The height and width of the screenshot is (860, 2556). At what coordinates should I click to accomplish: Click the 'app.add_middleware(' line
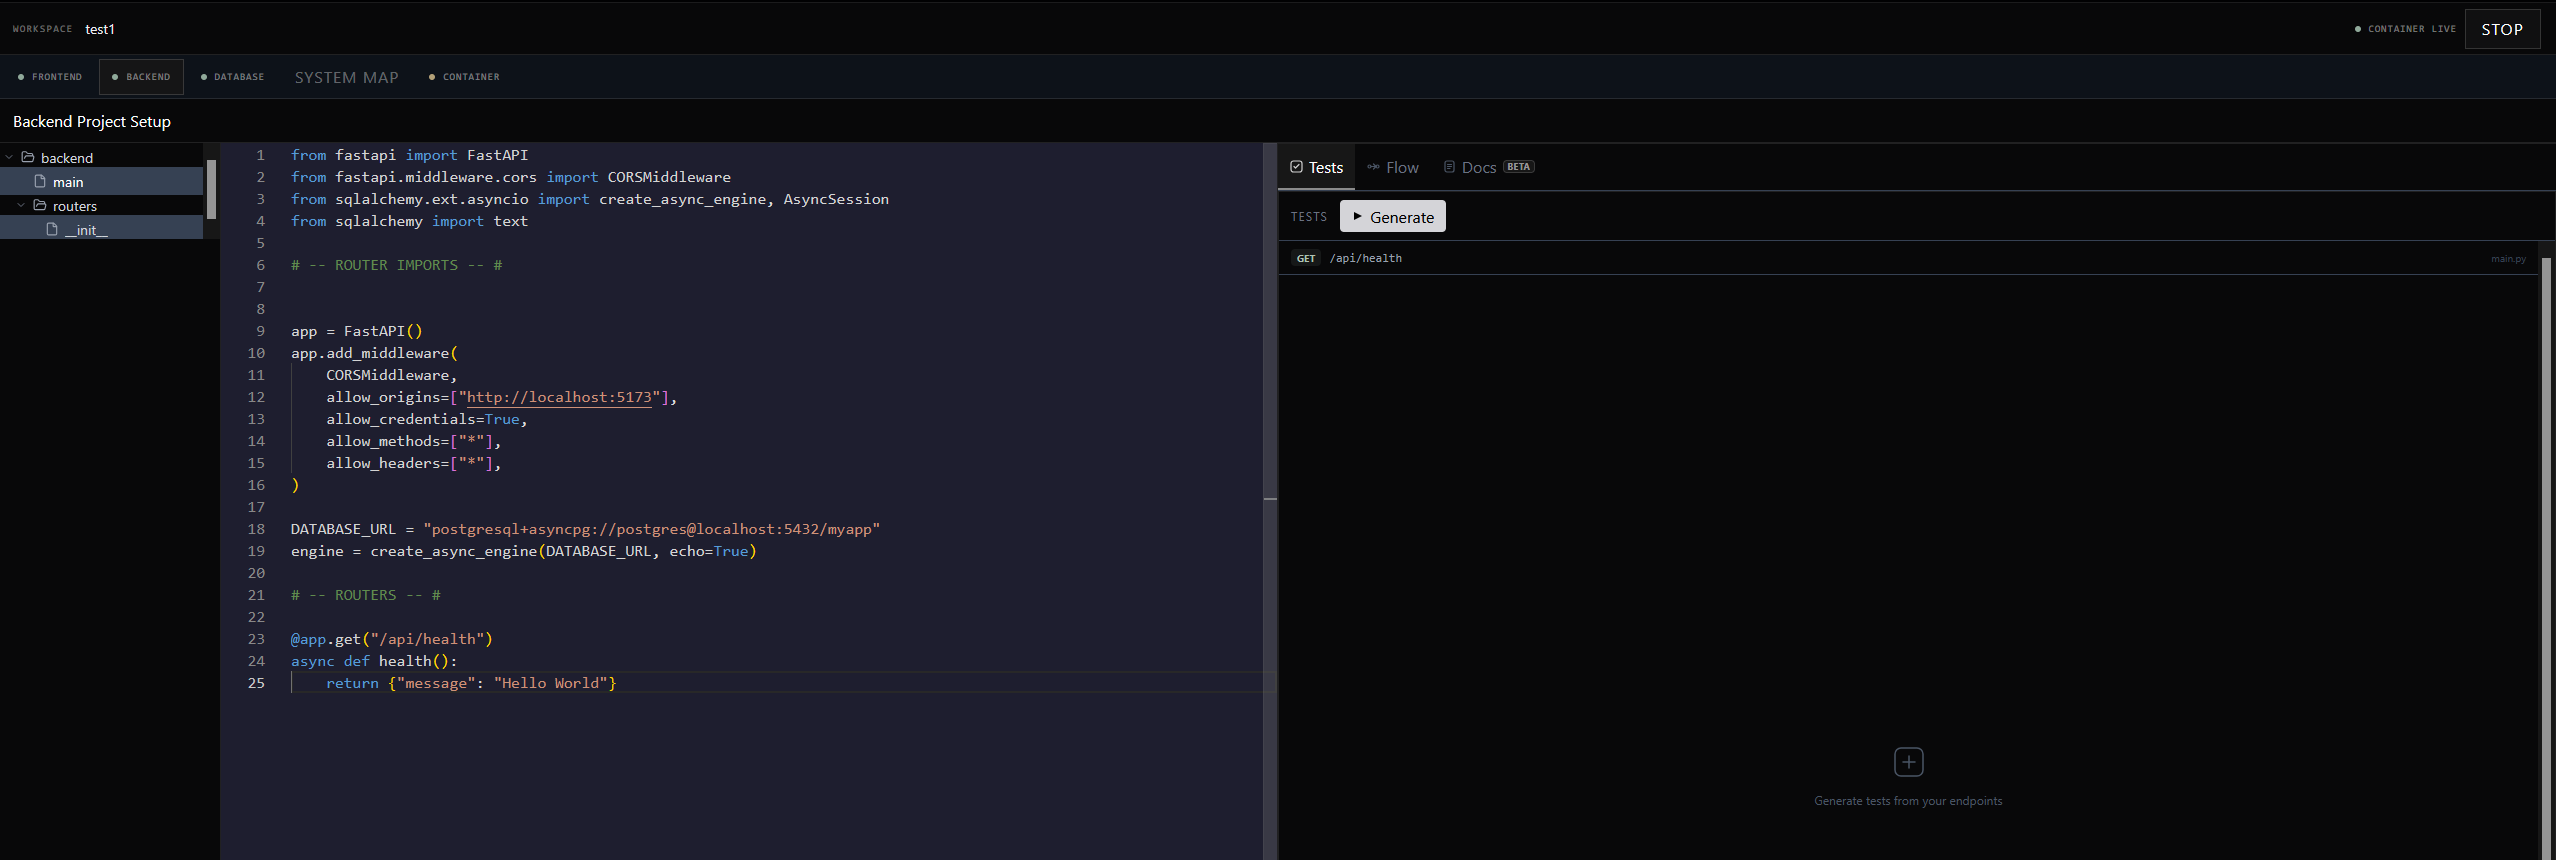[x=374, y=353]
